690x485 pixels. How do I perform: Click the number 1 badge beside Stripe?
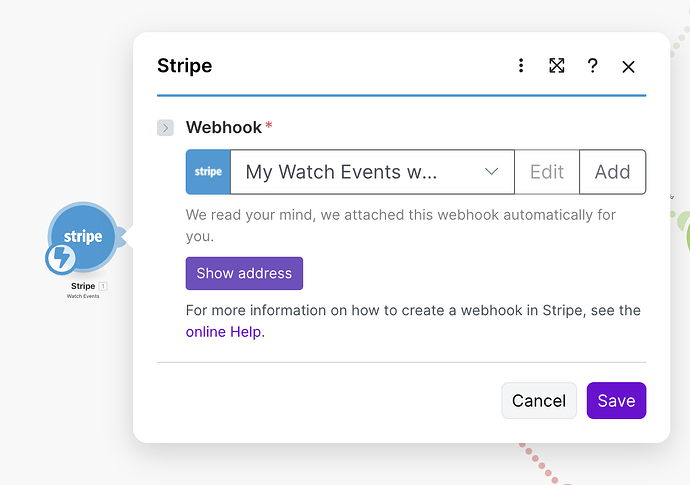click(102, 286)
